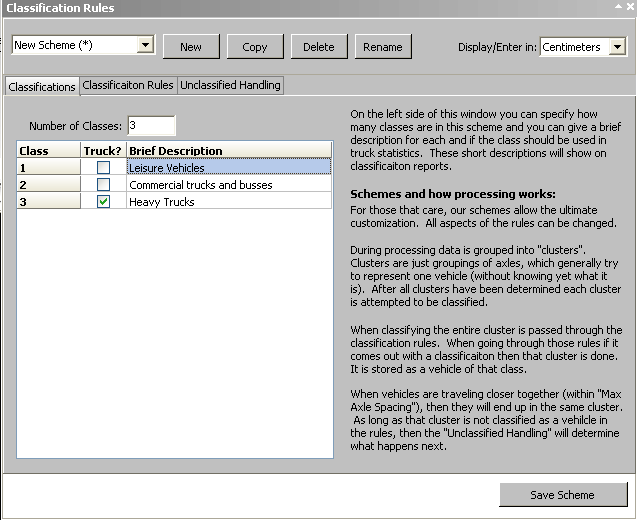Expand the Centimeters units dropdown
Image resolution: width=637 pixels, height=520 pixels.
[x=617, y=47]
